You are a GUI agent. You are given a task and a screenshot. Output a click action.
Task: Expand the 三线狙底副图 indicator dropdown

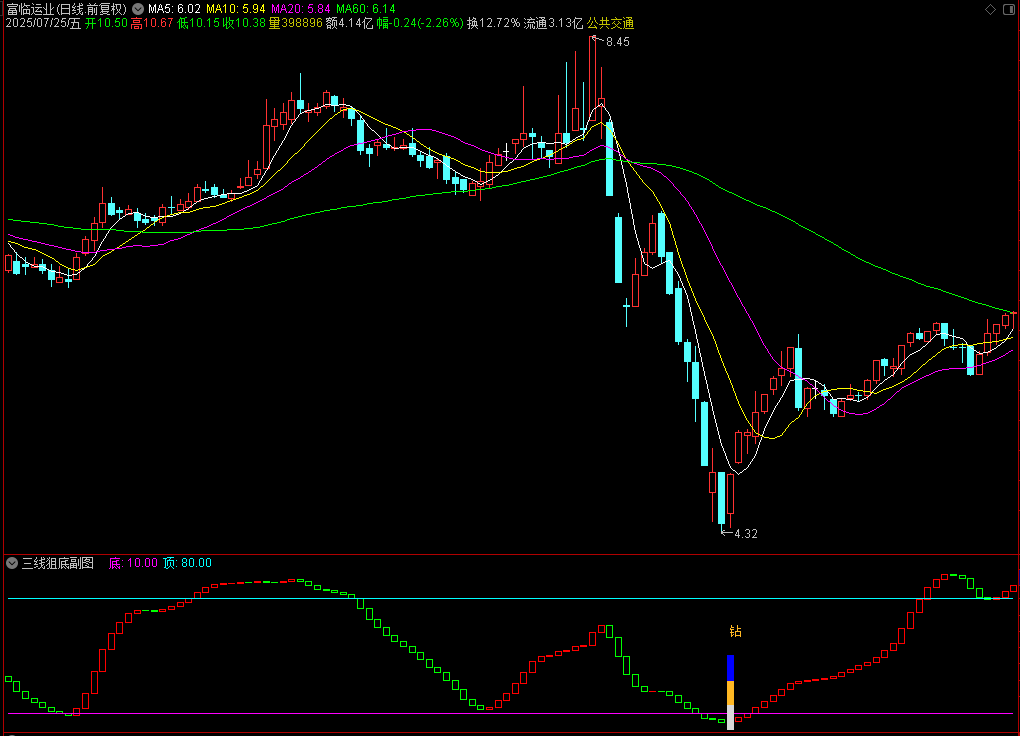tap(12, 563)
